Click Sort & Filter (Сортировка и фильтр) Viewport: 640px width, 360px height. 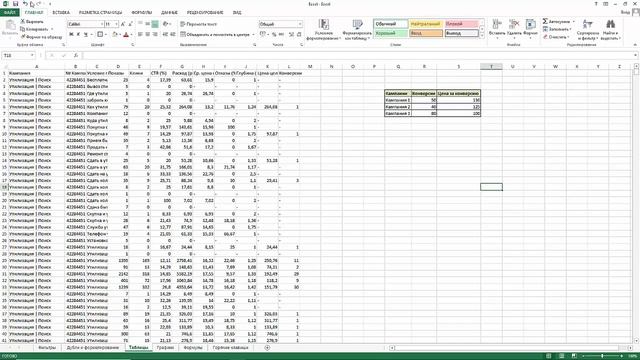tap(588, 29)
